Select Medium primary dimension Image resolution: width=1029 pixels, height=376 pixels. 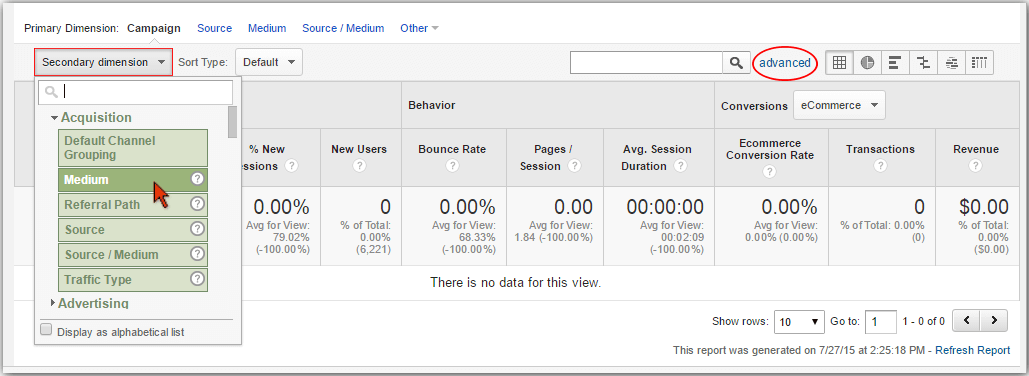pos(267,28)
